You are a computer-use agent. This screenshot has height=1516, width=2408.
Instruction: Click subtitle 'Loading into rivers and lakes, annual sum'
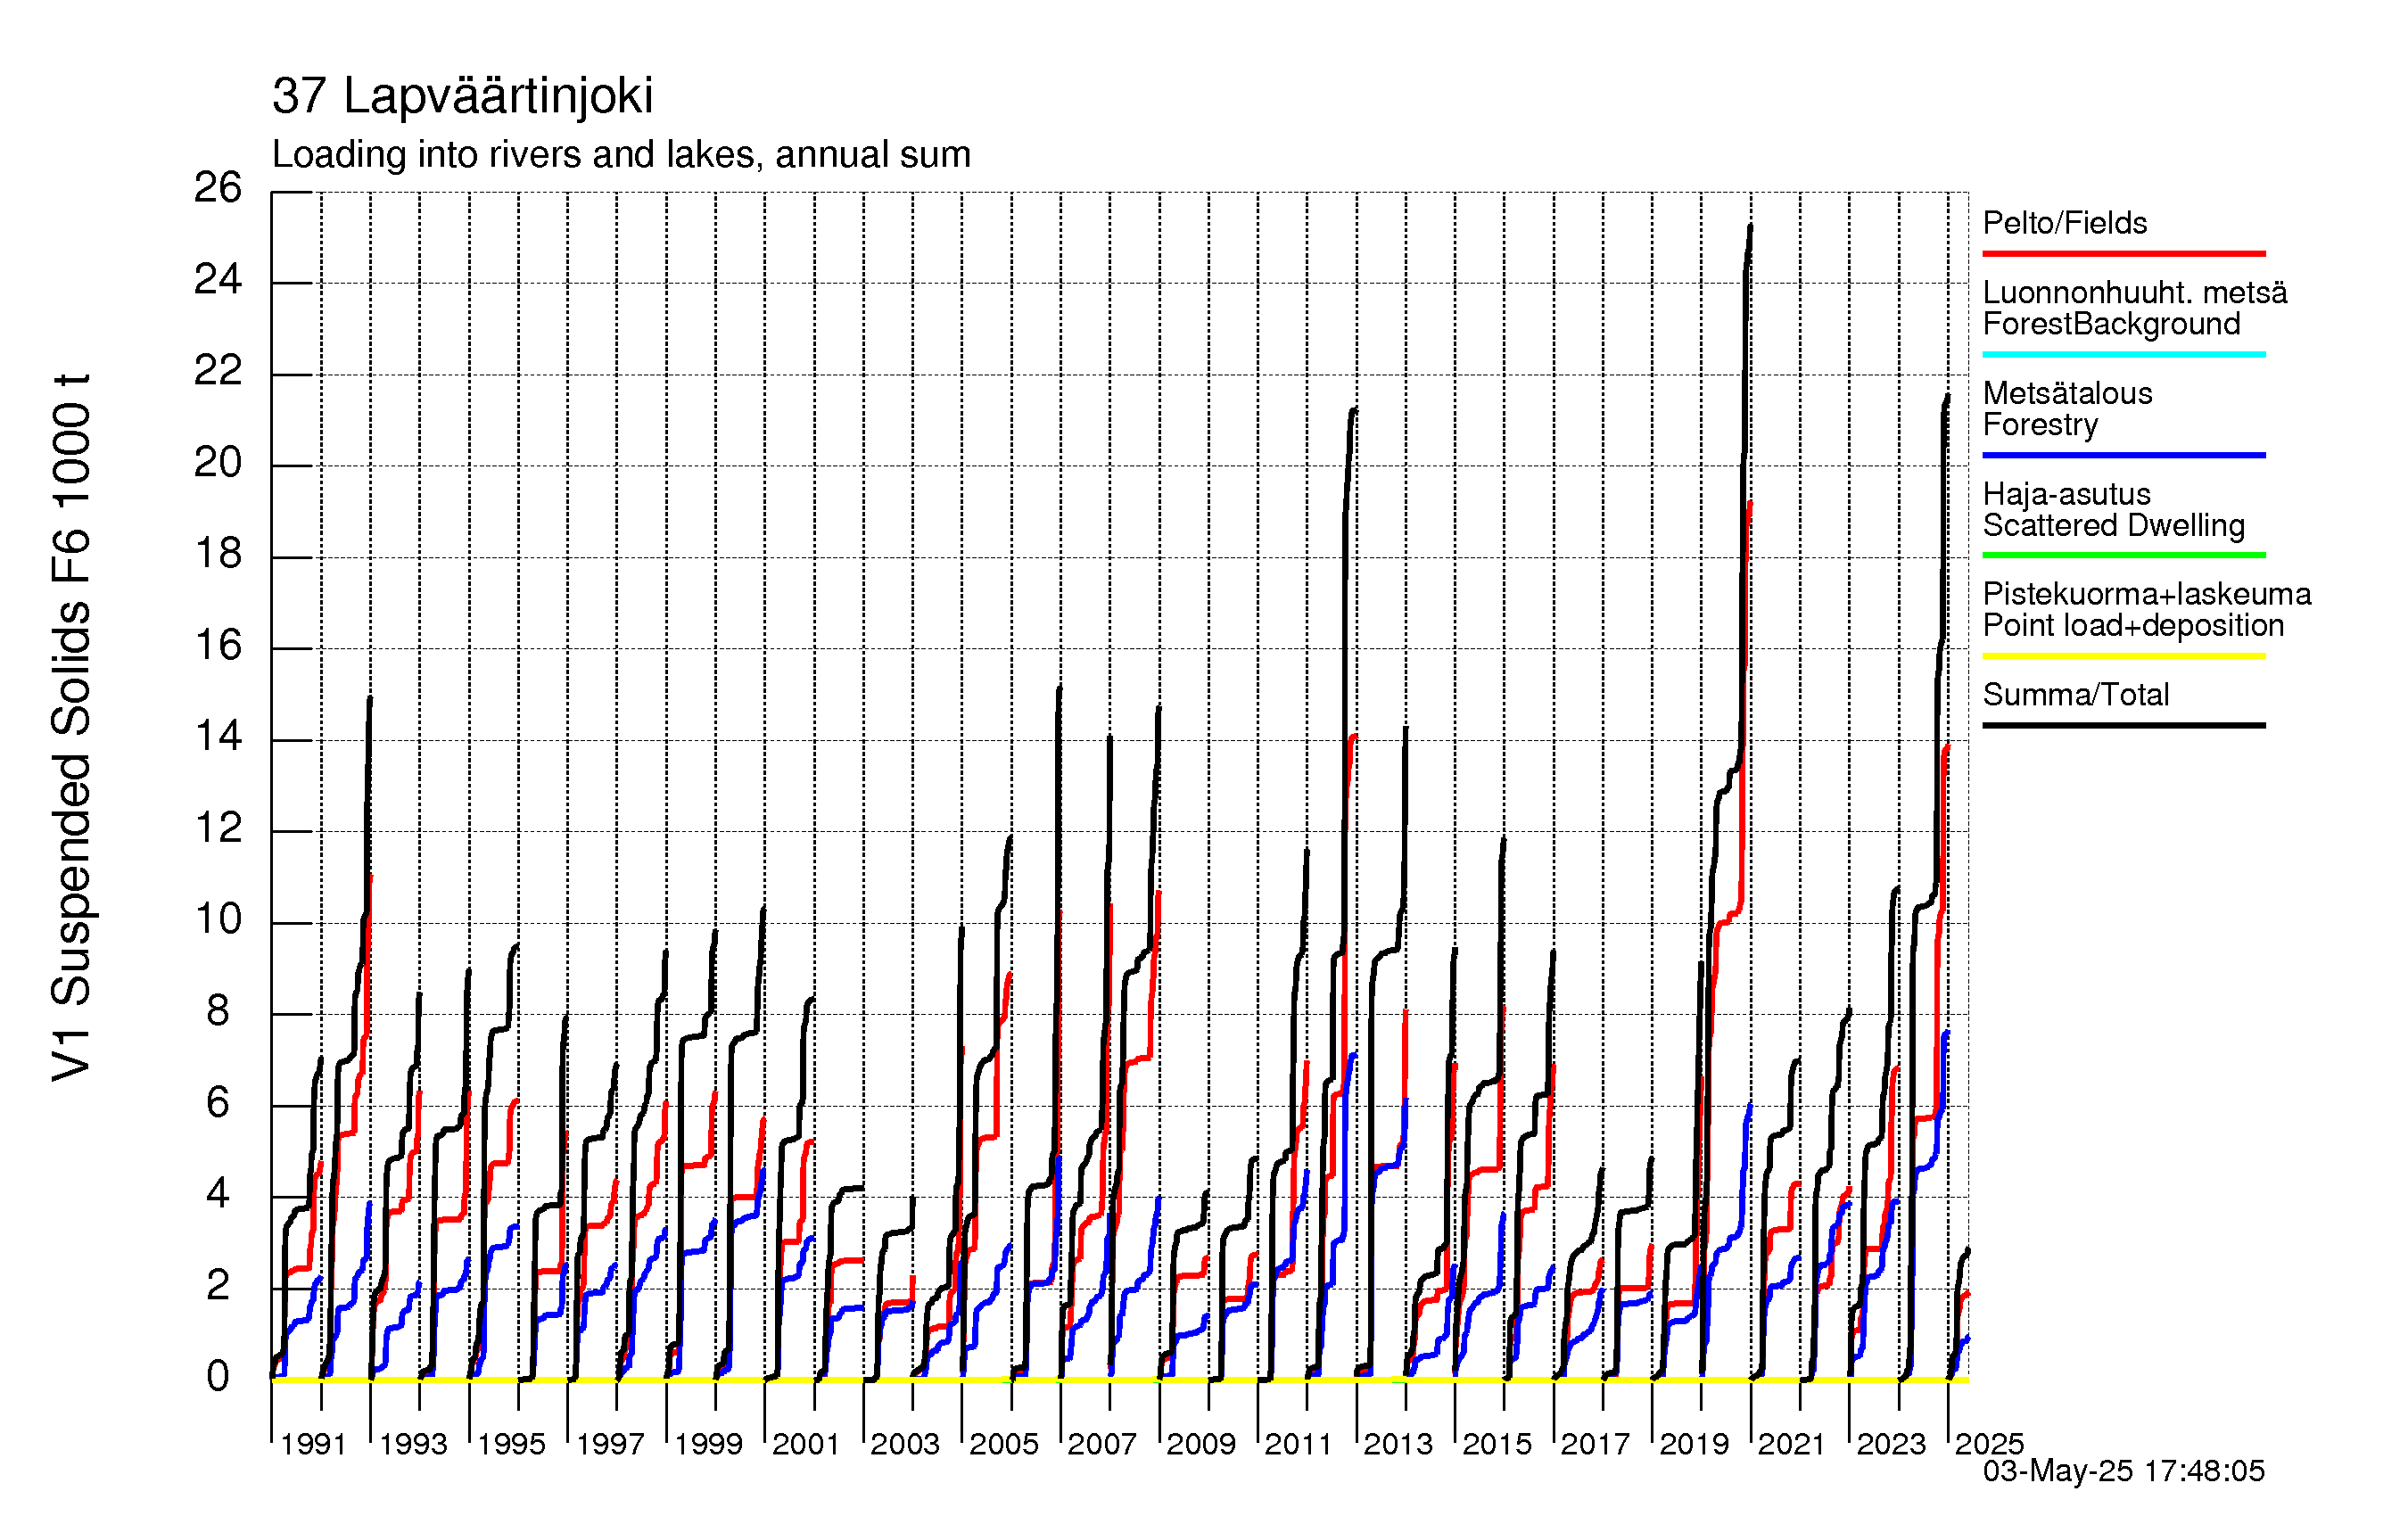621,155
